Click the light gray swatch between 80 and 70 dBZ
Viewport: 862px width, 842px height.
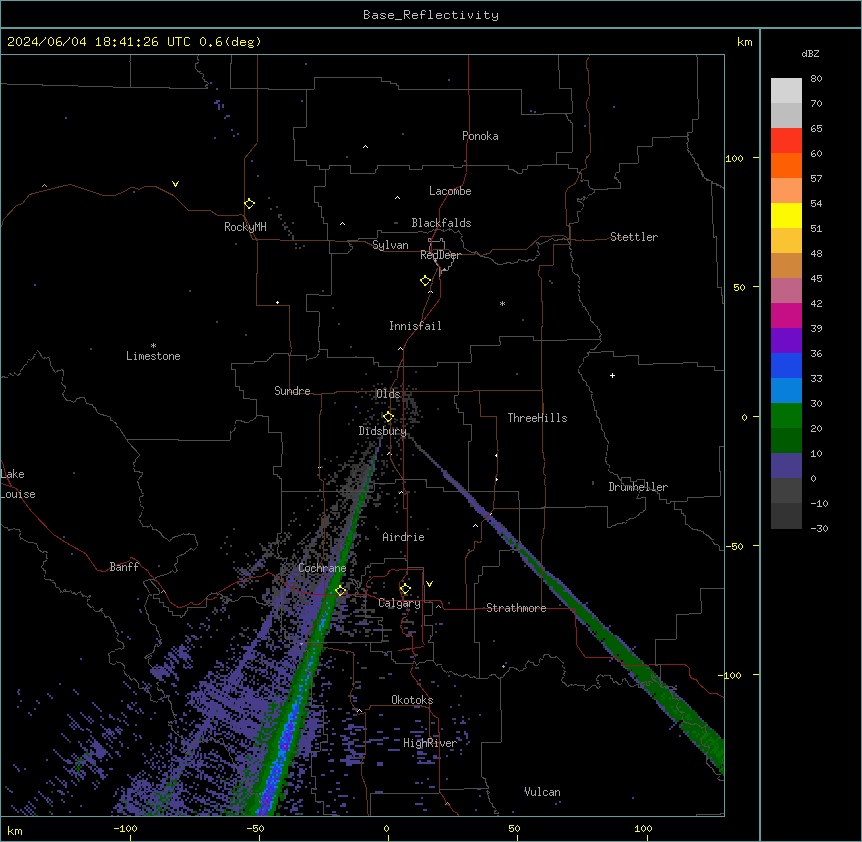[786, 91]
